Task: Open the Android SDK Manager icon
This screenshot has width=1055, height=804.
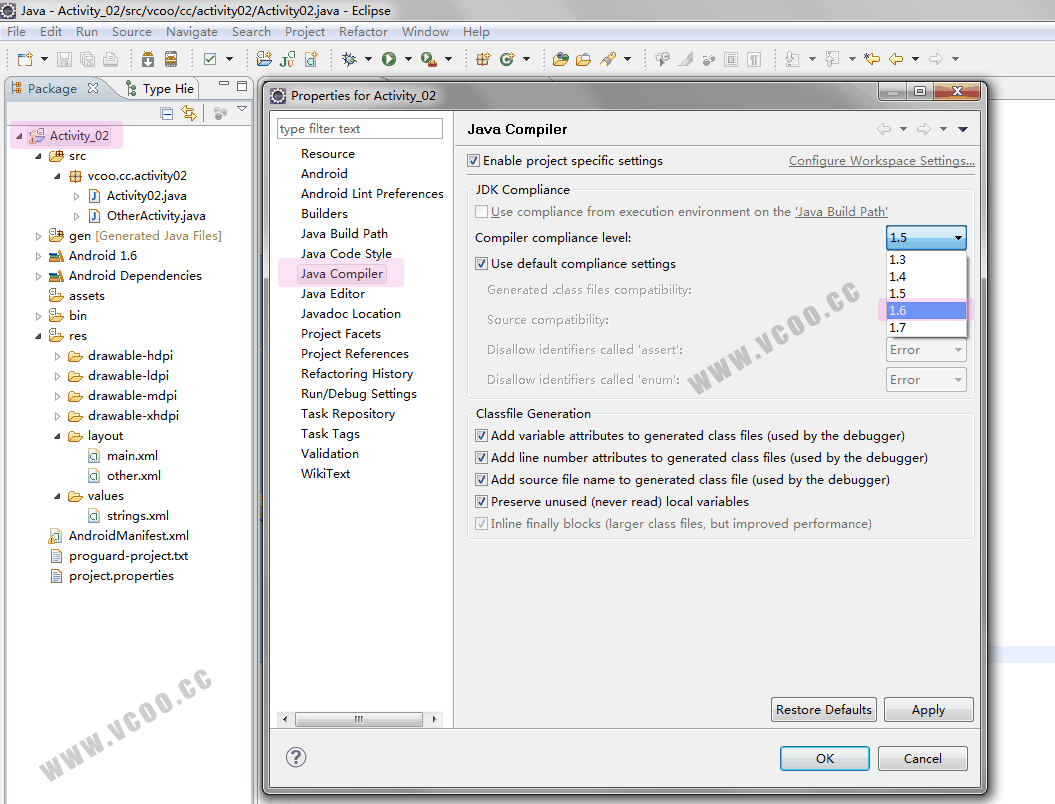Action: (146, 59)
